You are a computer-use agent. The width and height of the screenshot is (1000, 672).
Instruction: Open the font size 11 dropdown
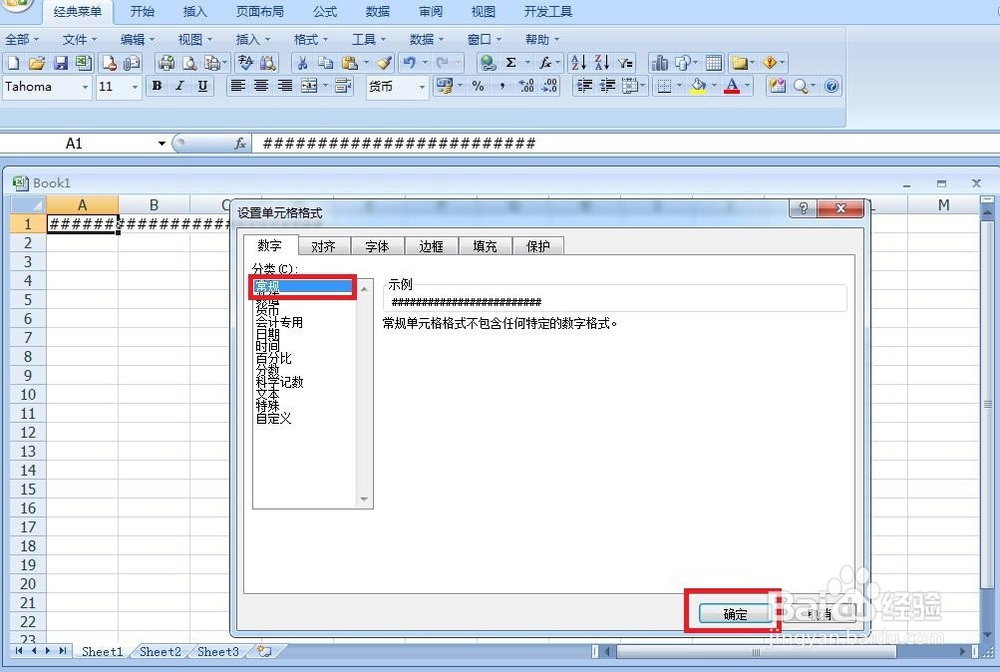(135, 87)
